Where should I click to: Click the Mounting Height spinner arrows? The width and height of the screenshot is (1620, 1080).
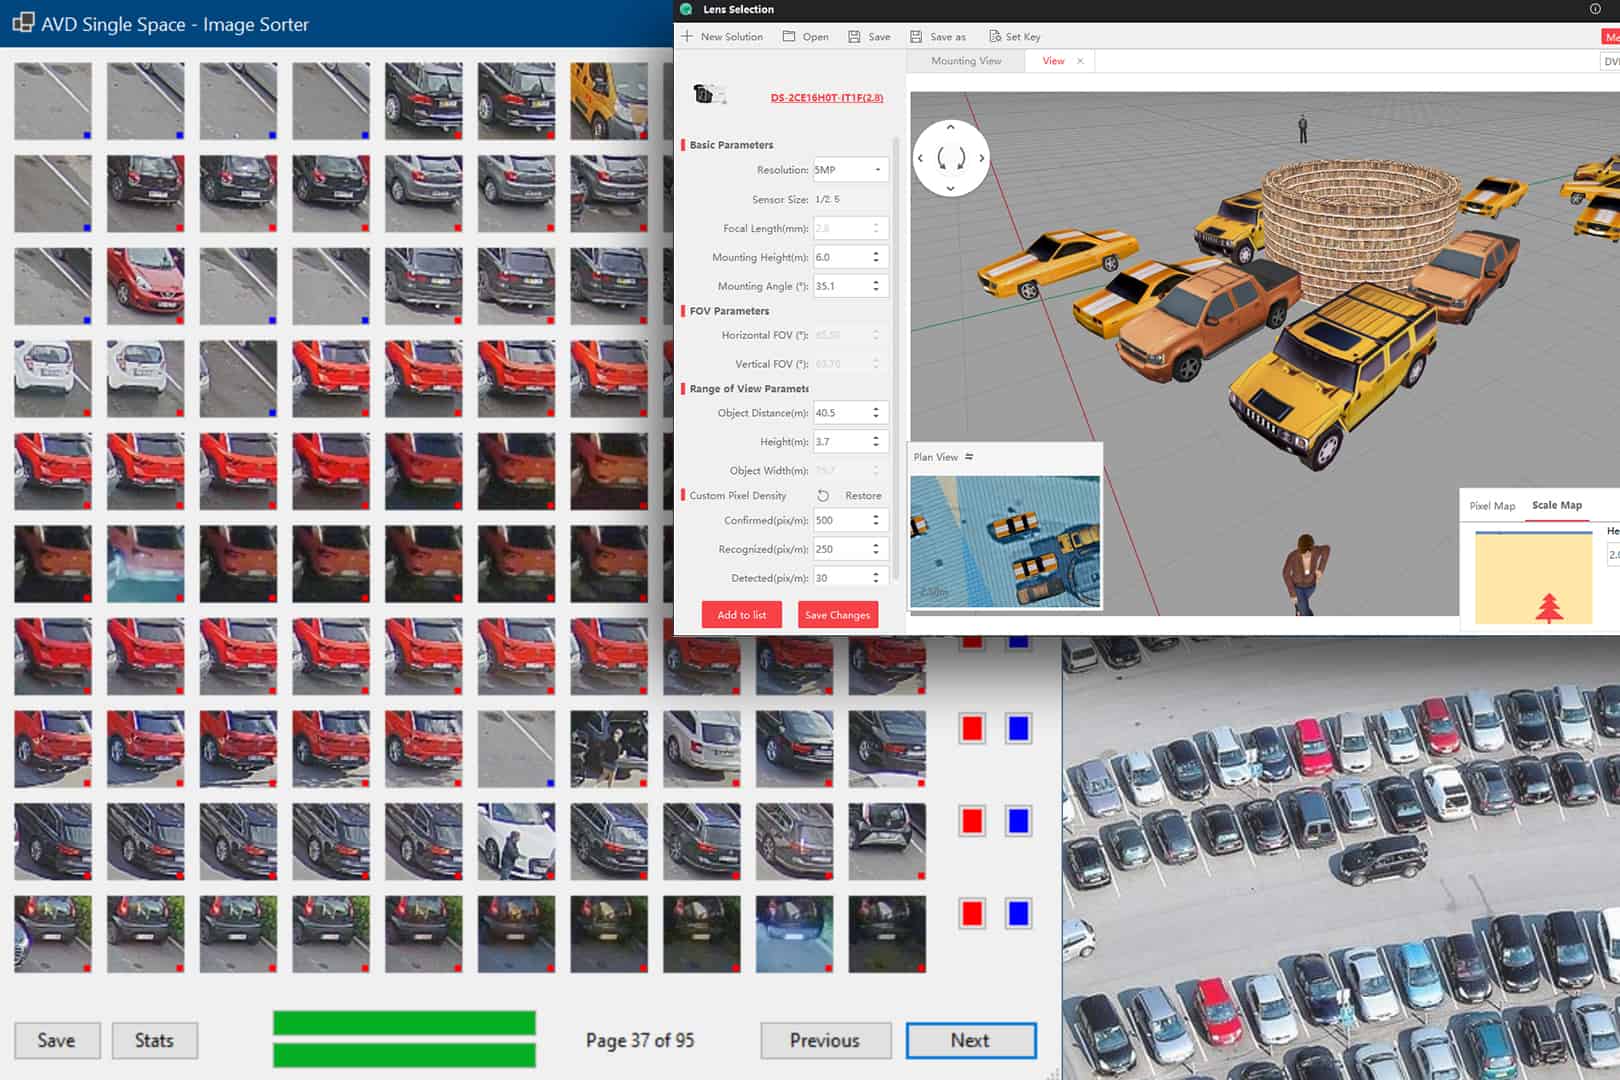[876, 257]
